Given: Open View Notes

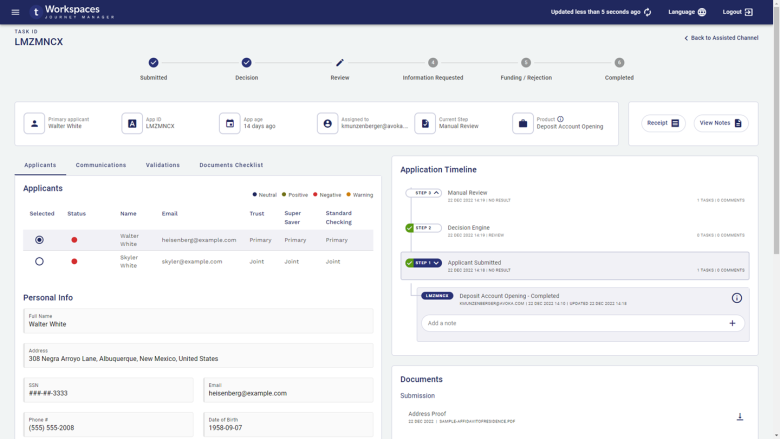Looking at the screenshot, I should (x=720, y=123).
